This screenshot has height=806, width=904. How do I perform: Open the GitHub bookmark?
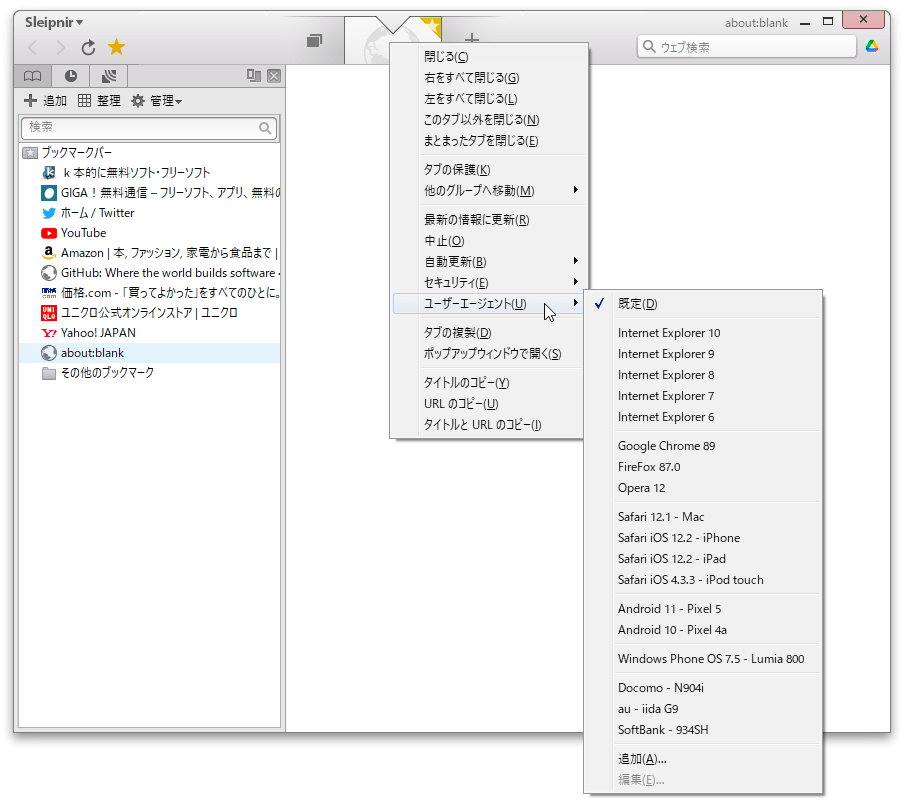161,273
